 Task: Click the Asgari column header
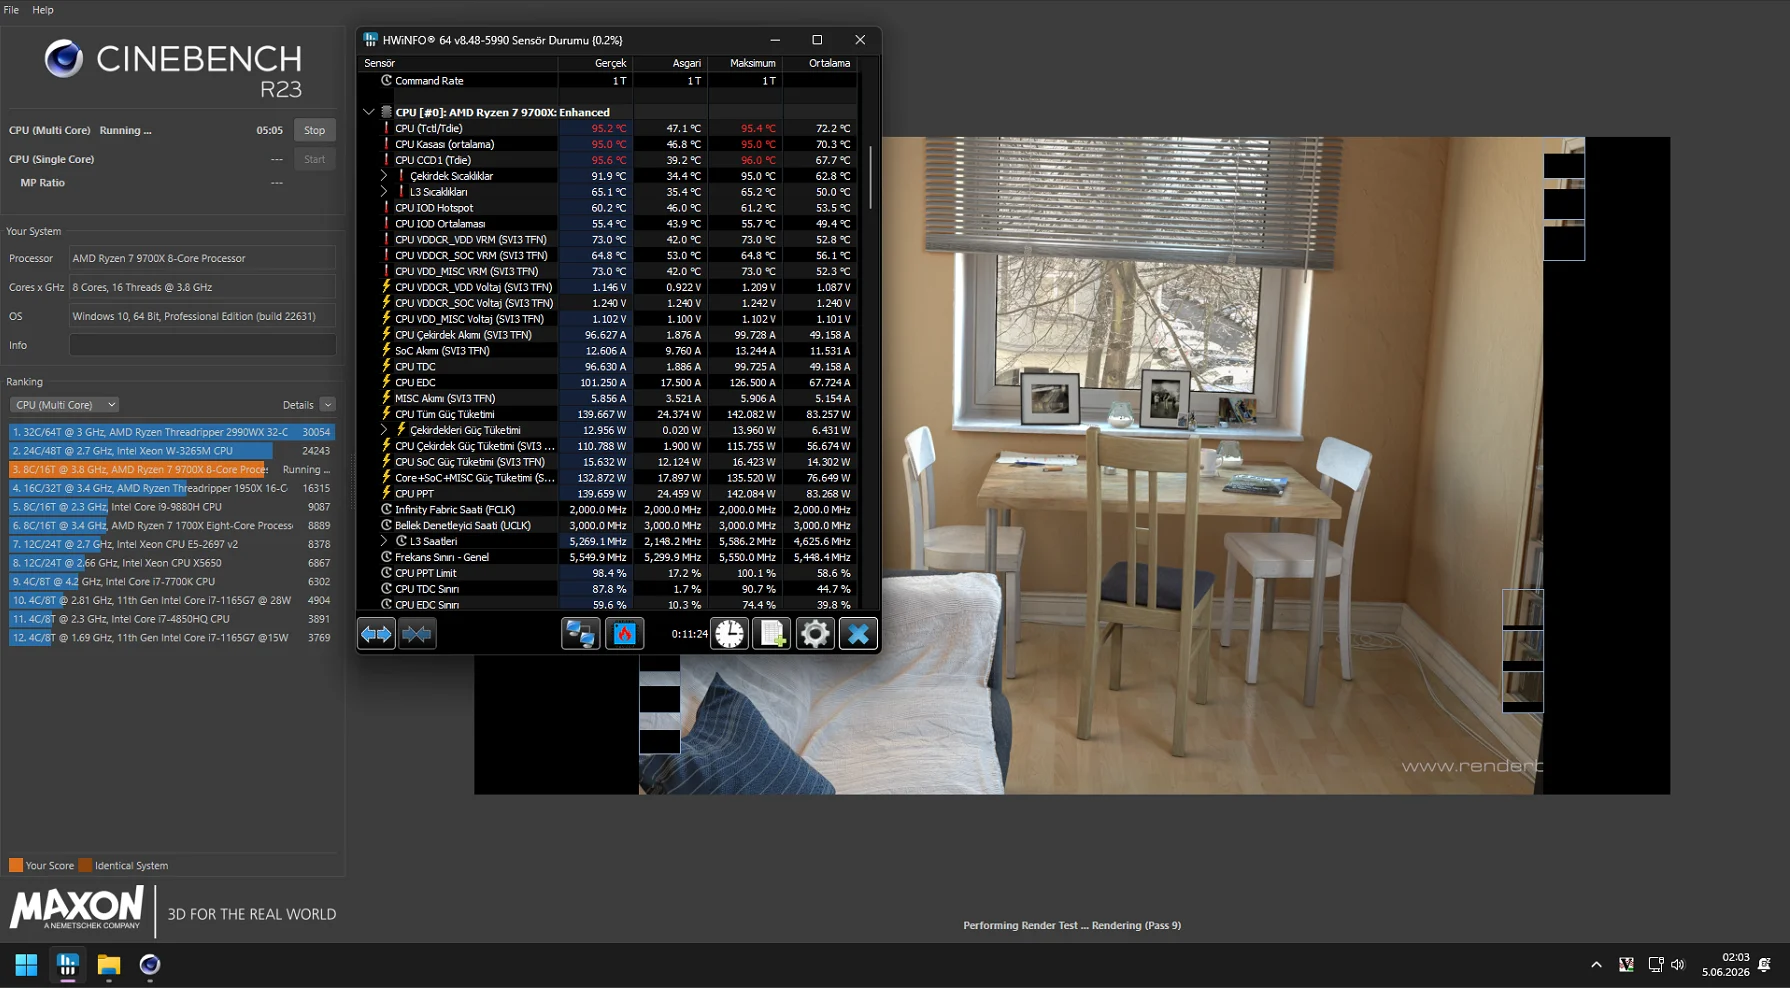tap(670, 63)
